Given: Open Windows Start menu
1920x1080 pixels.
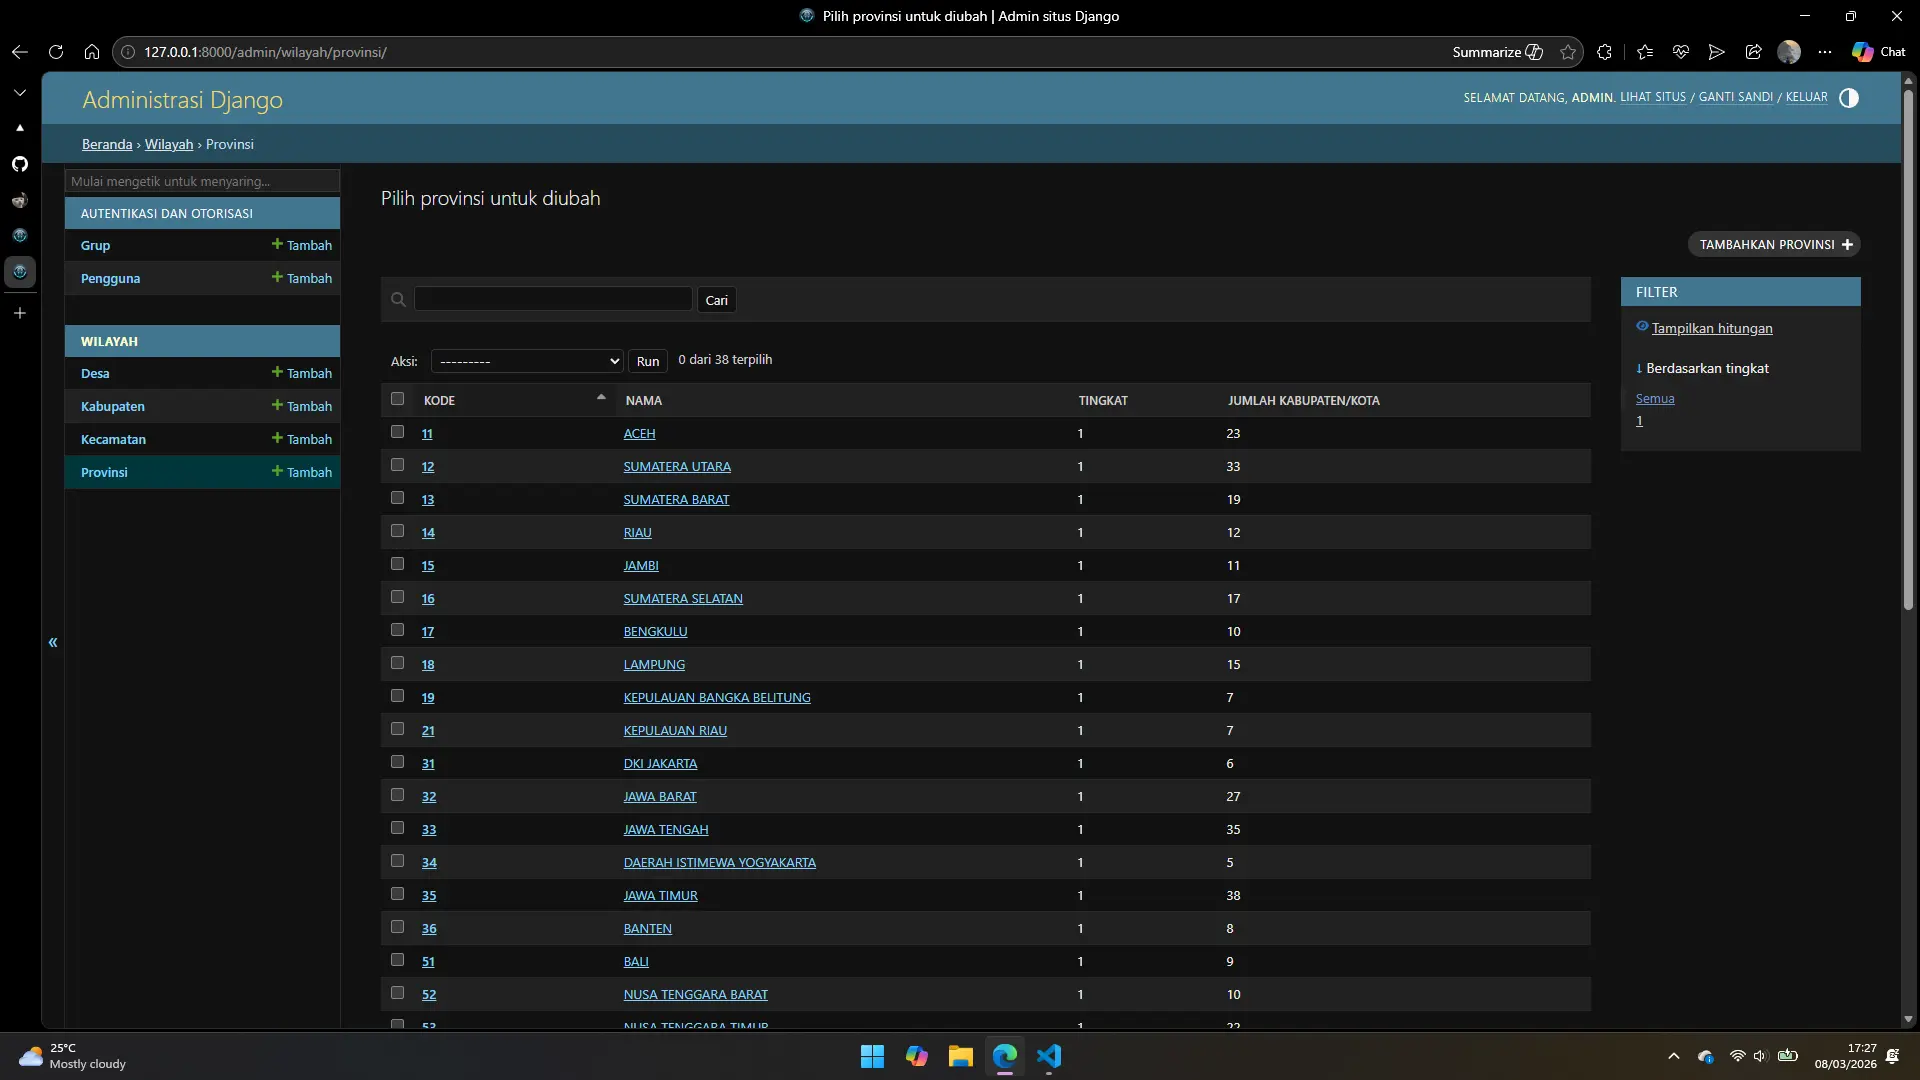Looking at the screenshot, I should pyautogui.click(x=872, y=1056).
